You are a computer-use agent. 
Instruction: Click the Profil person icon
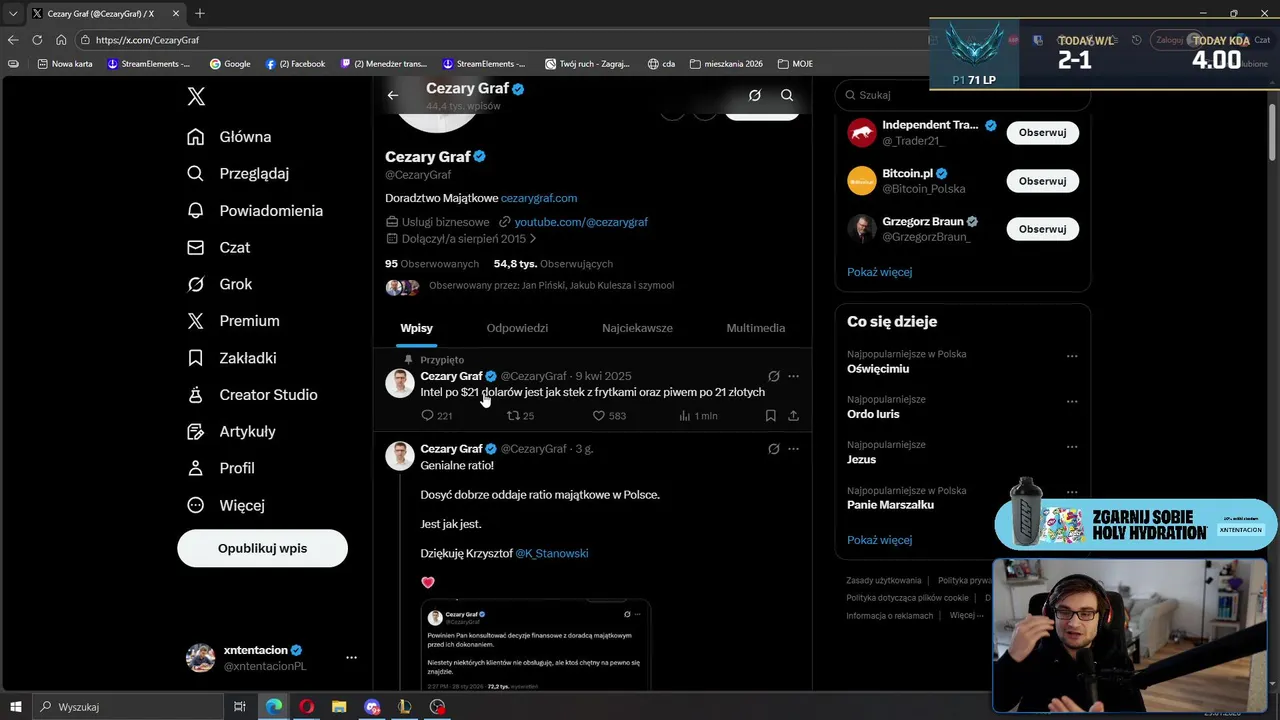pyautogui.click(x=196, y=468)
